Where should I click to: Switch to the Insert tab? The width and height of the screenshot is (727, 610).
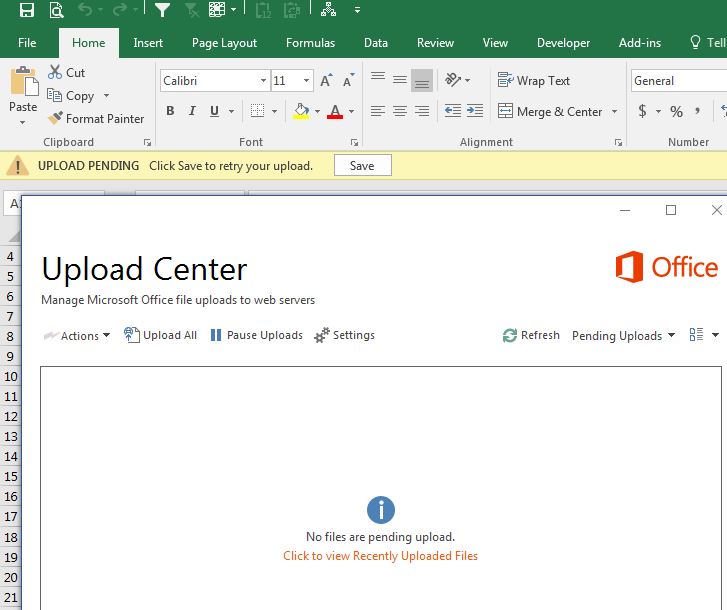pyautogui.click(x=148, y=43)
